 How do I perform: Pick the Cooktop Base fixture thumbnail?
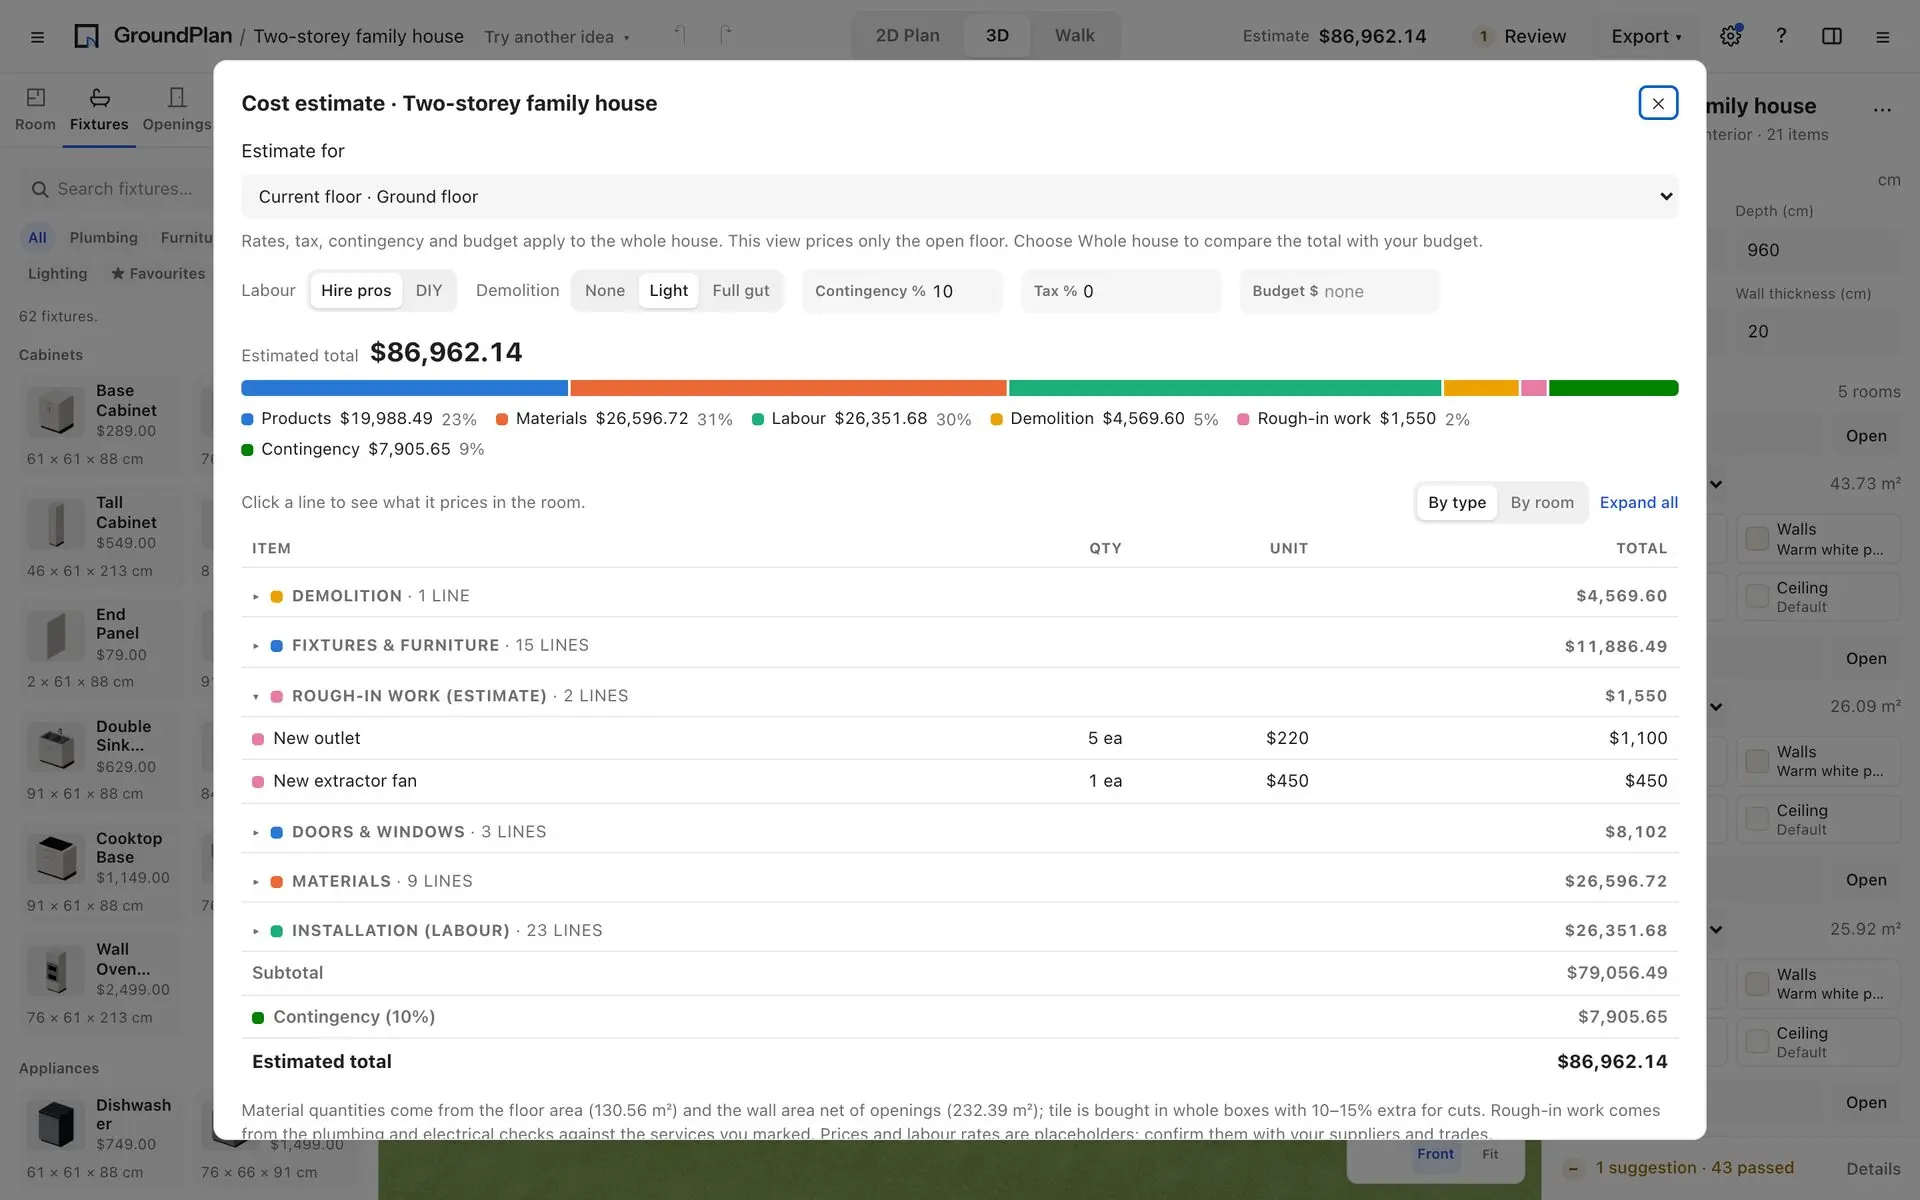coord(56,858)
